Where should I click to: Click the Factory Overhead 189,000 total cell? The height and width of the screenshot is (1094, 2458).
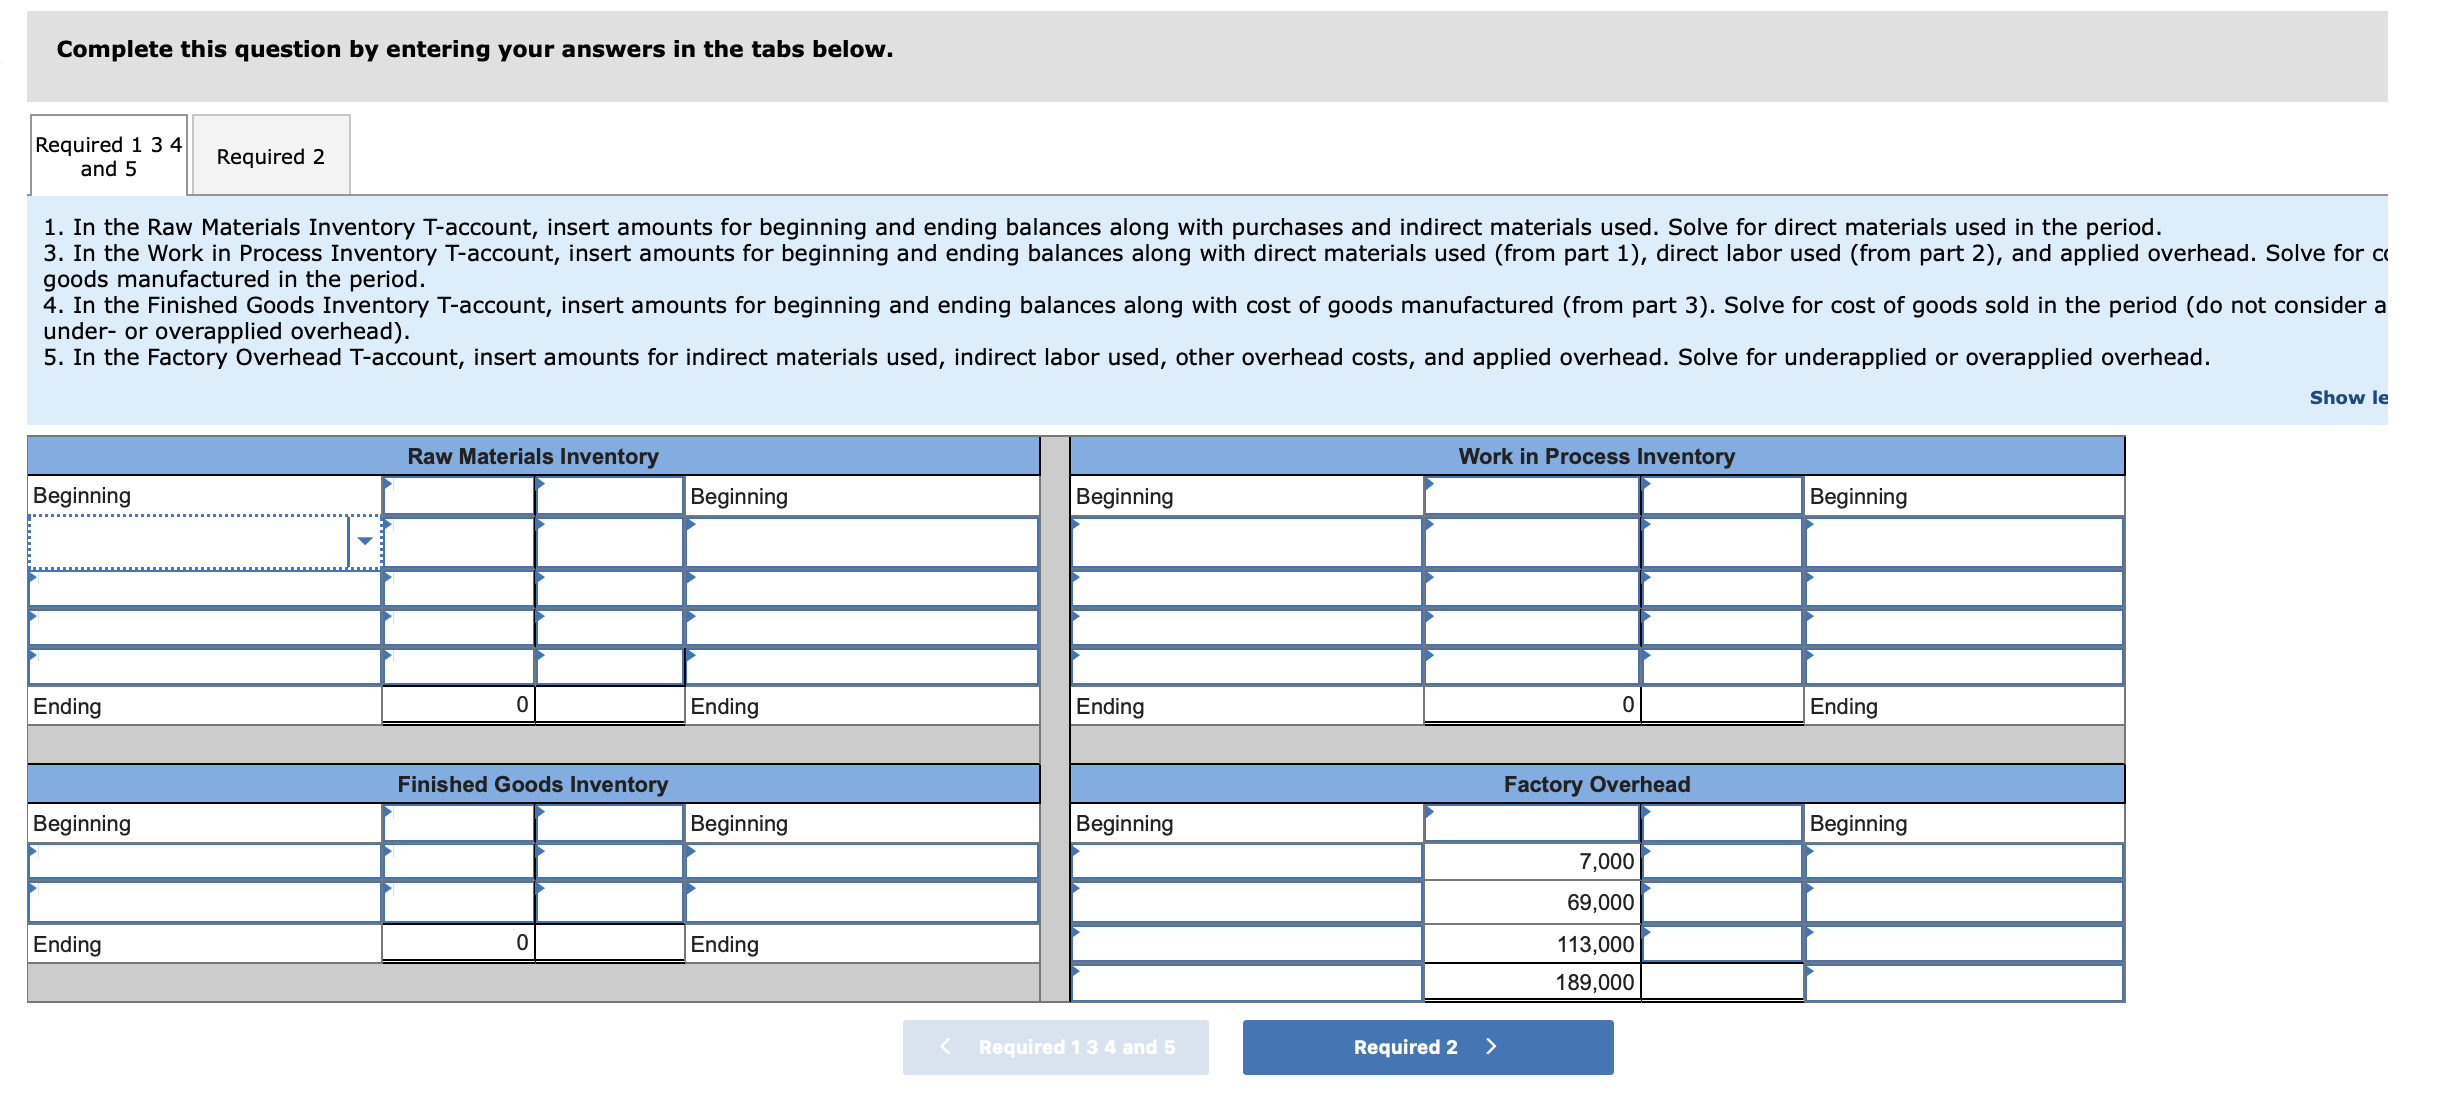(x=1531, y=982)
